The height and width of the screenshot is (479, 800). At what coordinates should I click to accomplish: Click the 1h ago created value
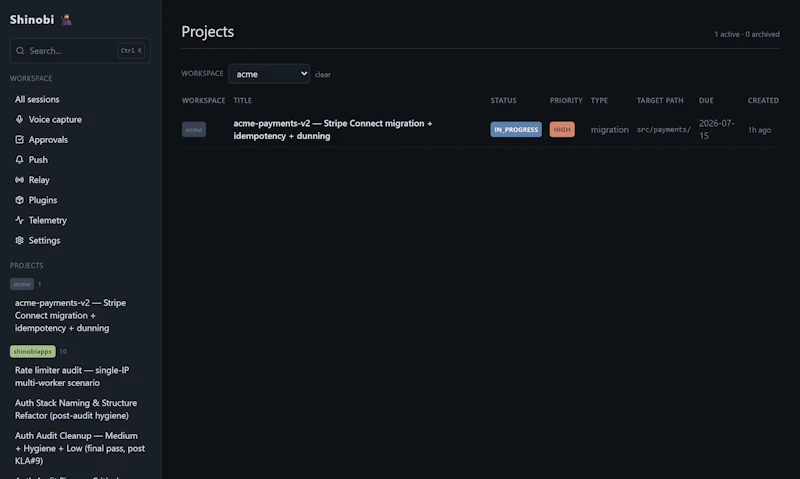759,130
